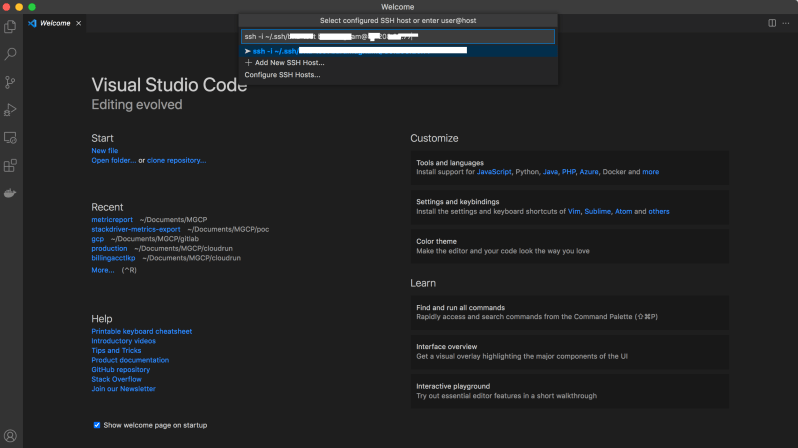Open the Interface overview card

[569, 352]
